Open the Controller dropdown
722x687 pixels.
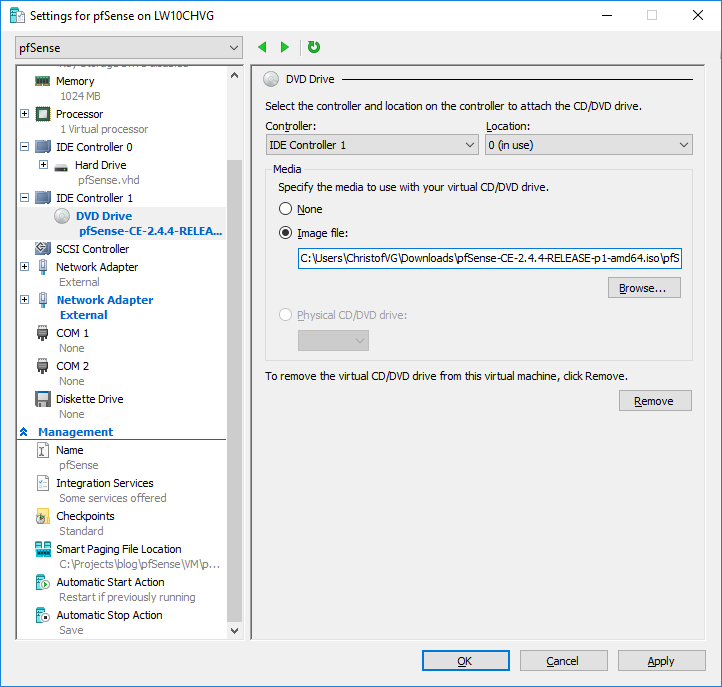click(372, 145)
